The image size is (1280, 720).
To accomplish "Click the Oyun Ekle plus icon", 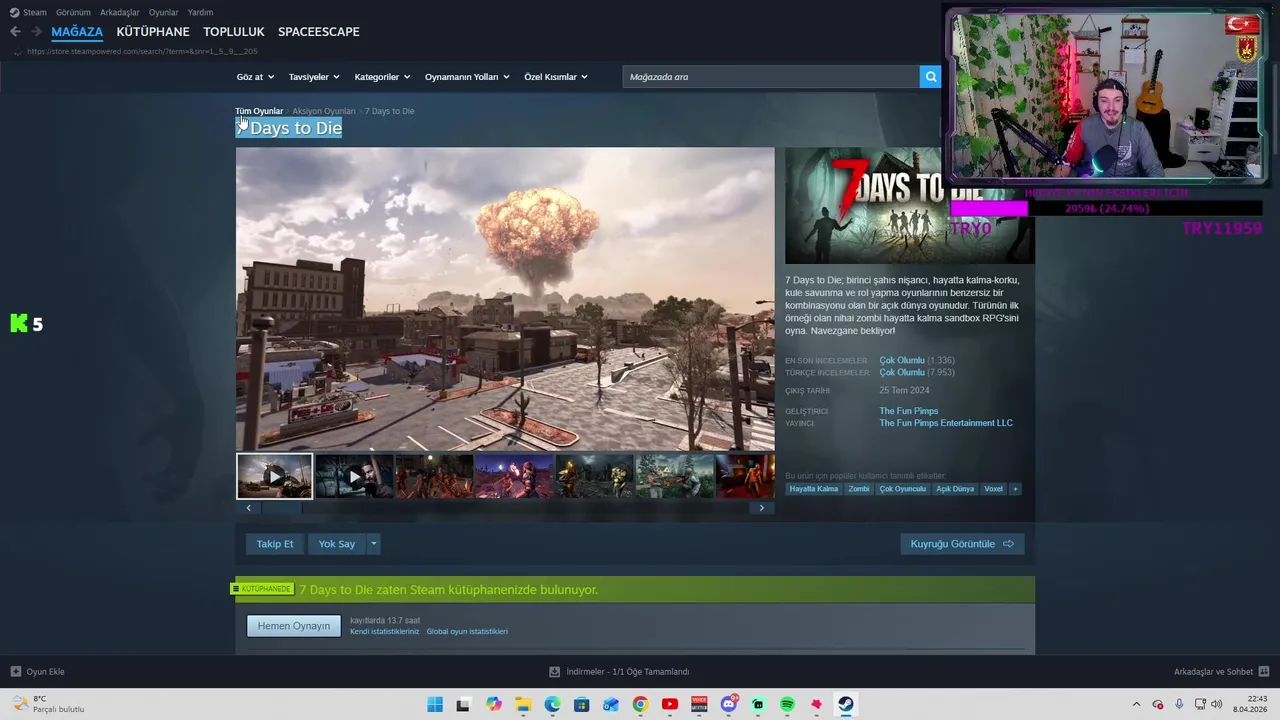I will (15, 672).
